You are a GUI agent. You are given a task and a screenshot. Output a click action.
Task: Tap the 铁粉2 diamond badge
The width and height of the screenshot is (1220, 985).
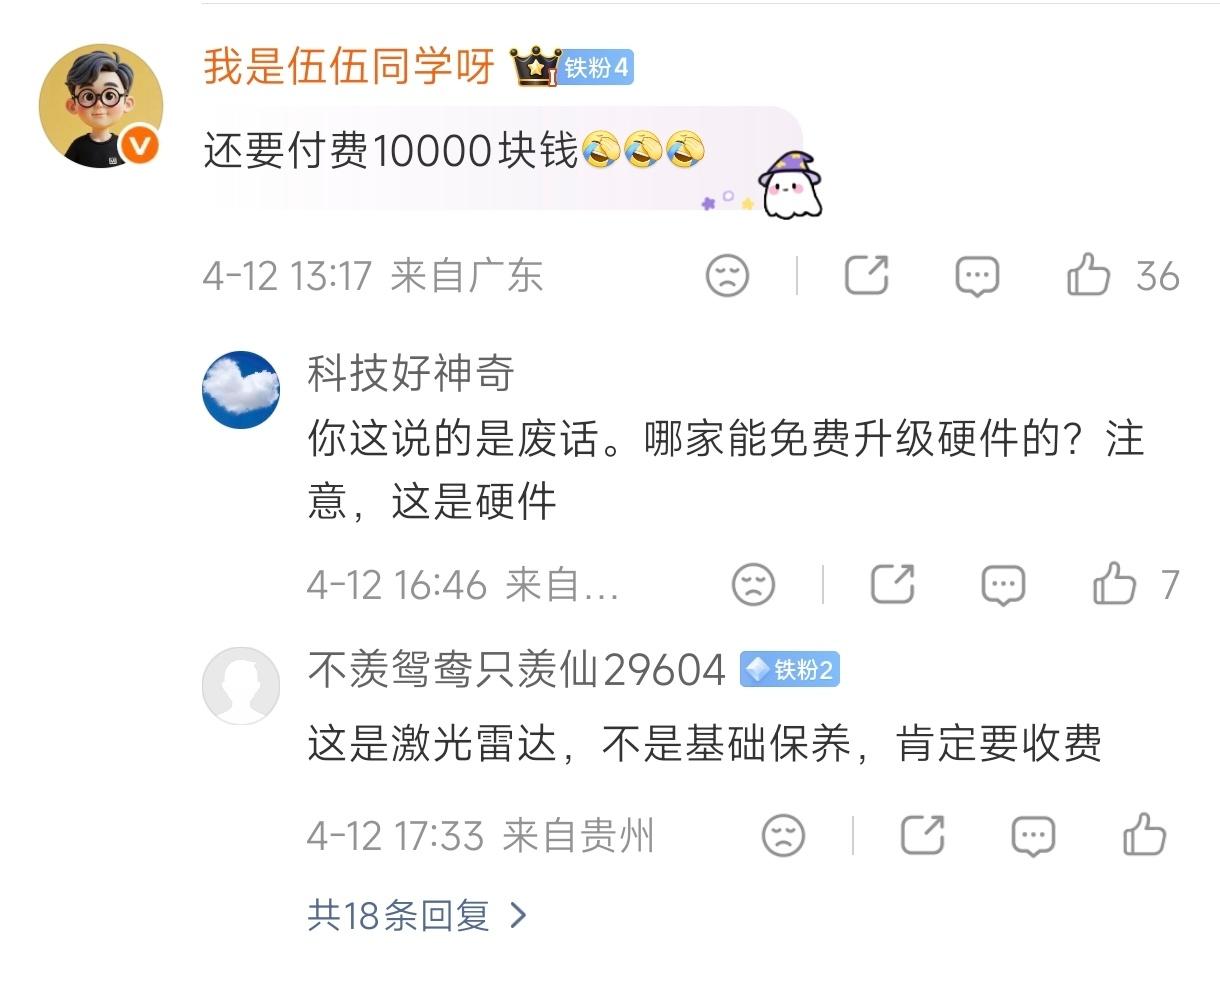pyautogui.click(x=789, y=669)
